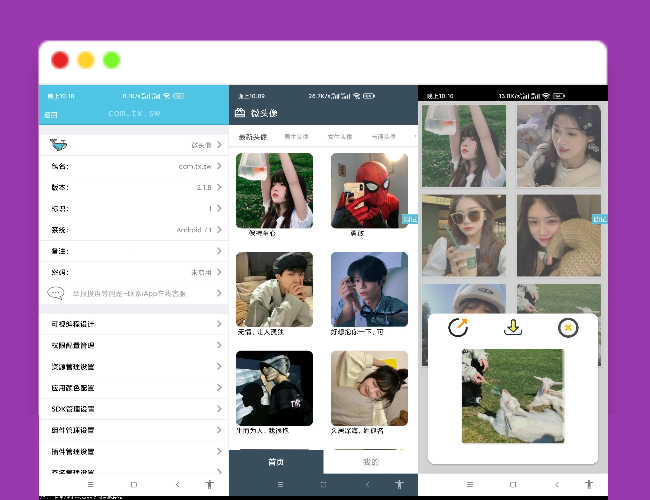
Task: Tap the recent-apps menu icon in right phone
Action: (470, 484)
